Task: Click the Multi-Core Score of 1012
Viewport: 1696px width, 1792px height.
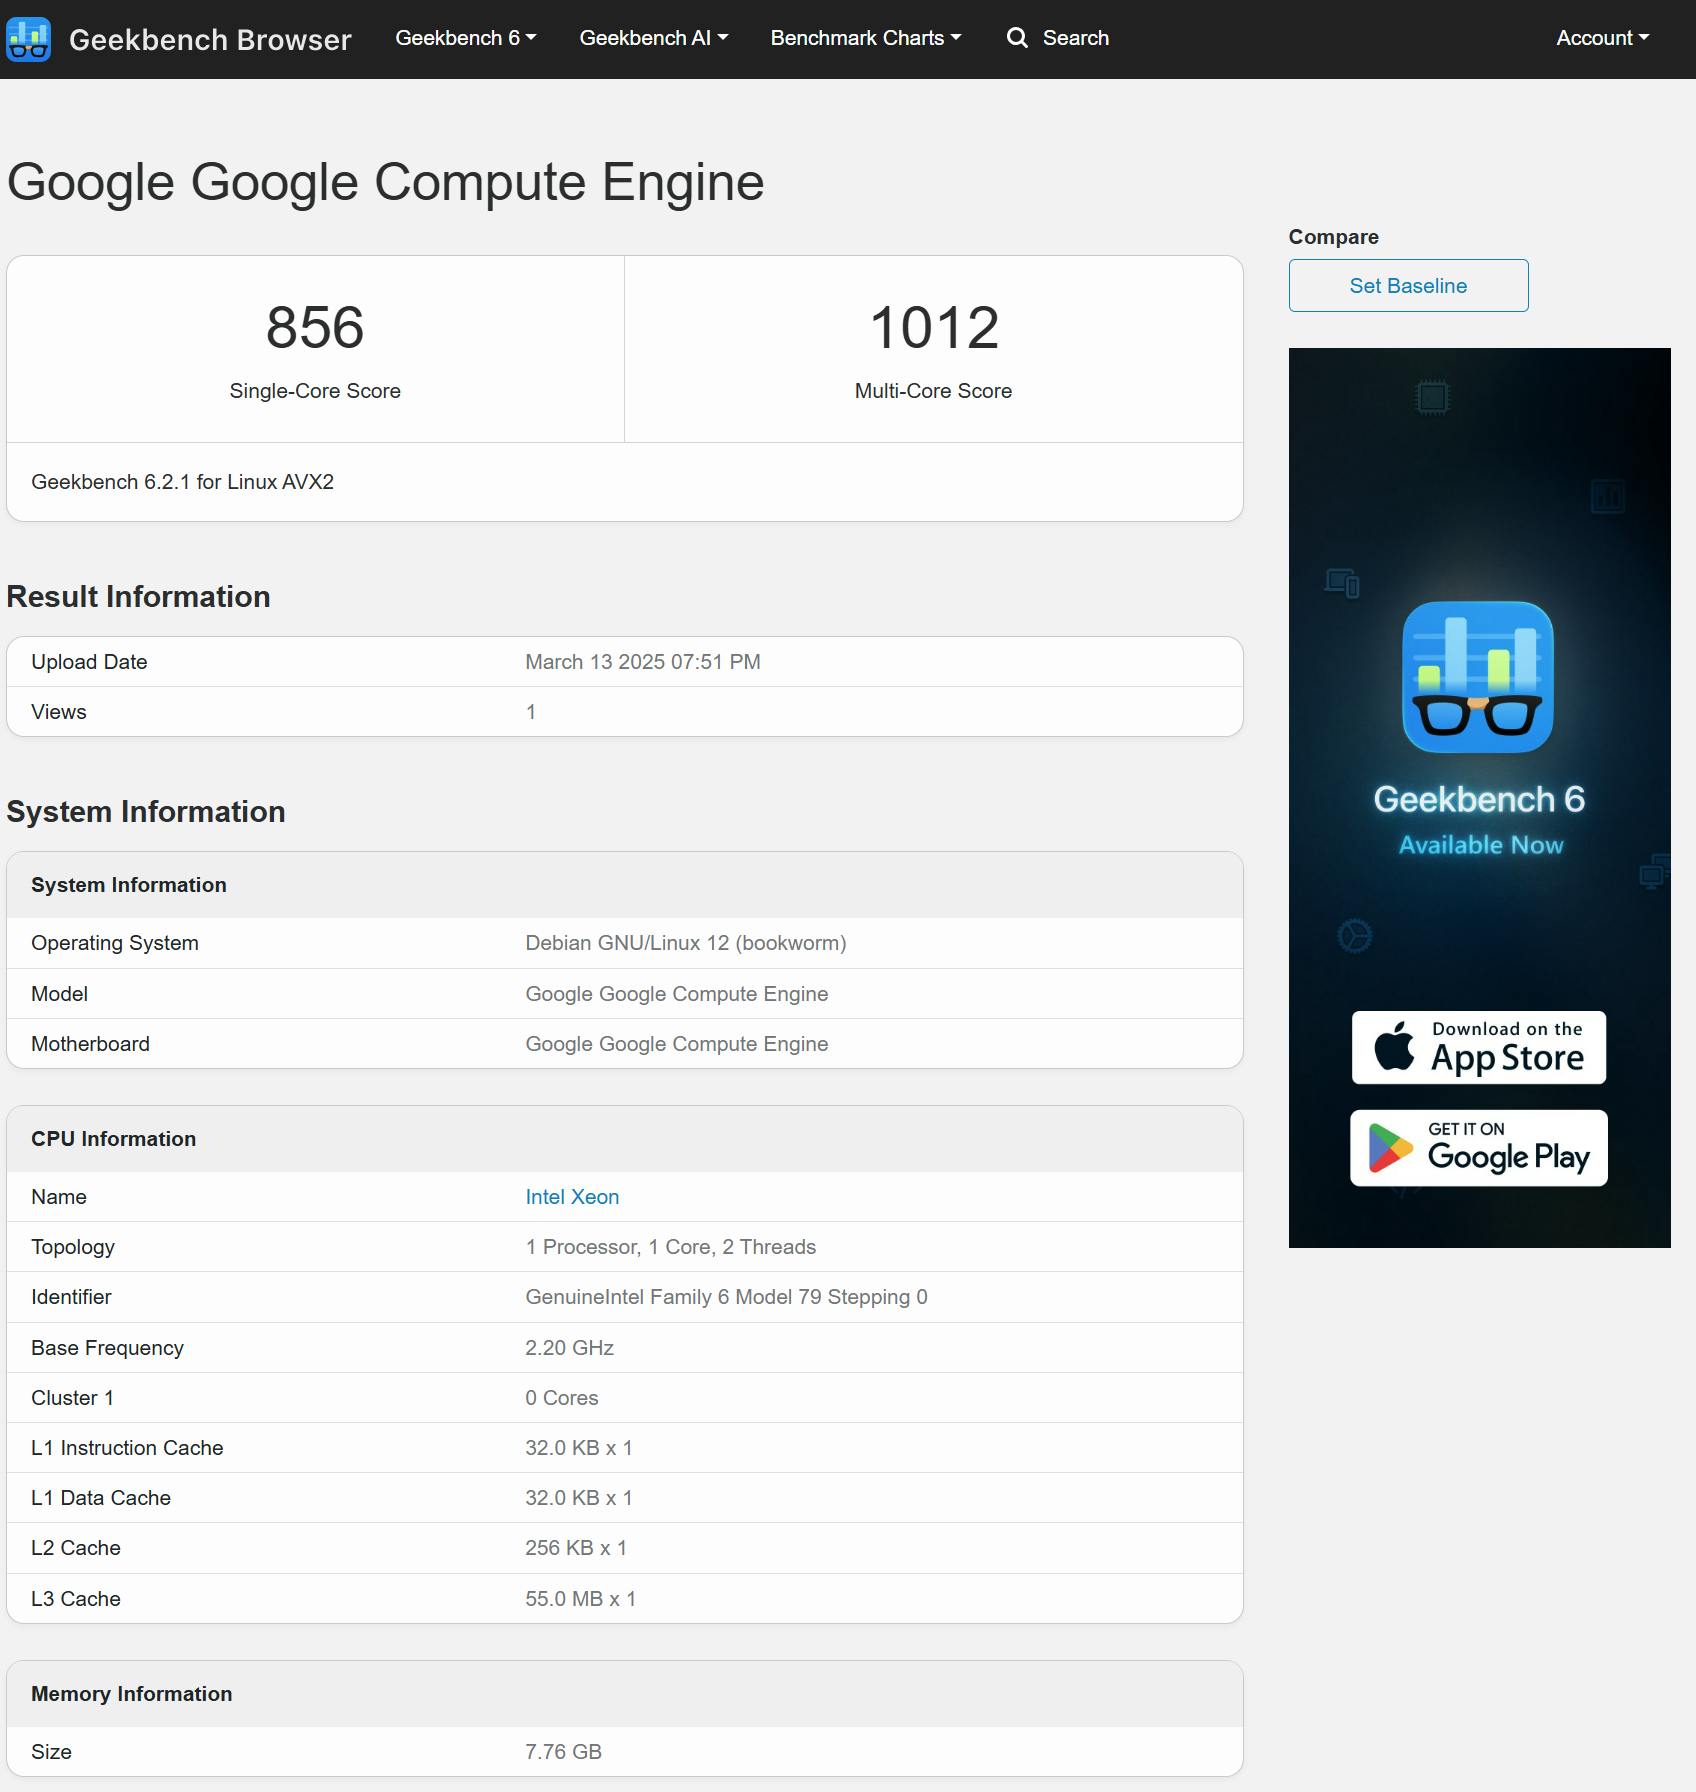Action: coord(932,327)
